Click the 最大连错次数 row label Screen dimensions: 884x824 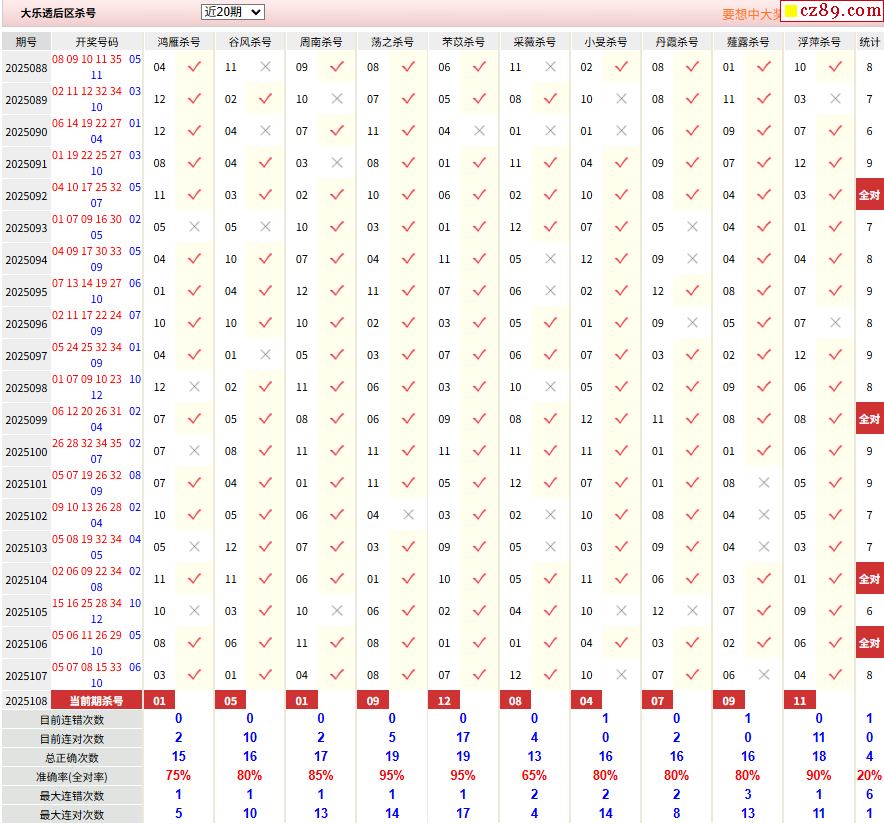[72, 795]
